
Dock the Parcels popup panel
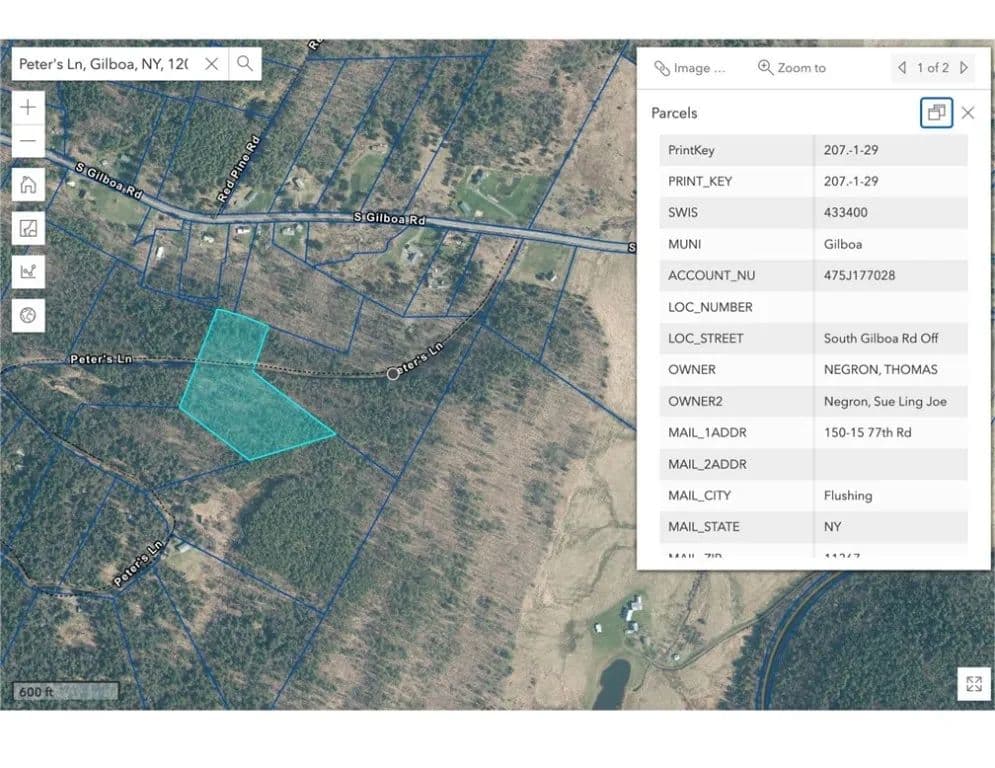pos(936,113)
